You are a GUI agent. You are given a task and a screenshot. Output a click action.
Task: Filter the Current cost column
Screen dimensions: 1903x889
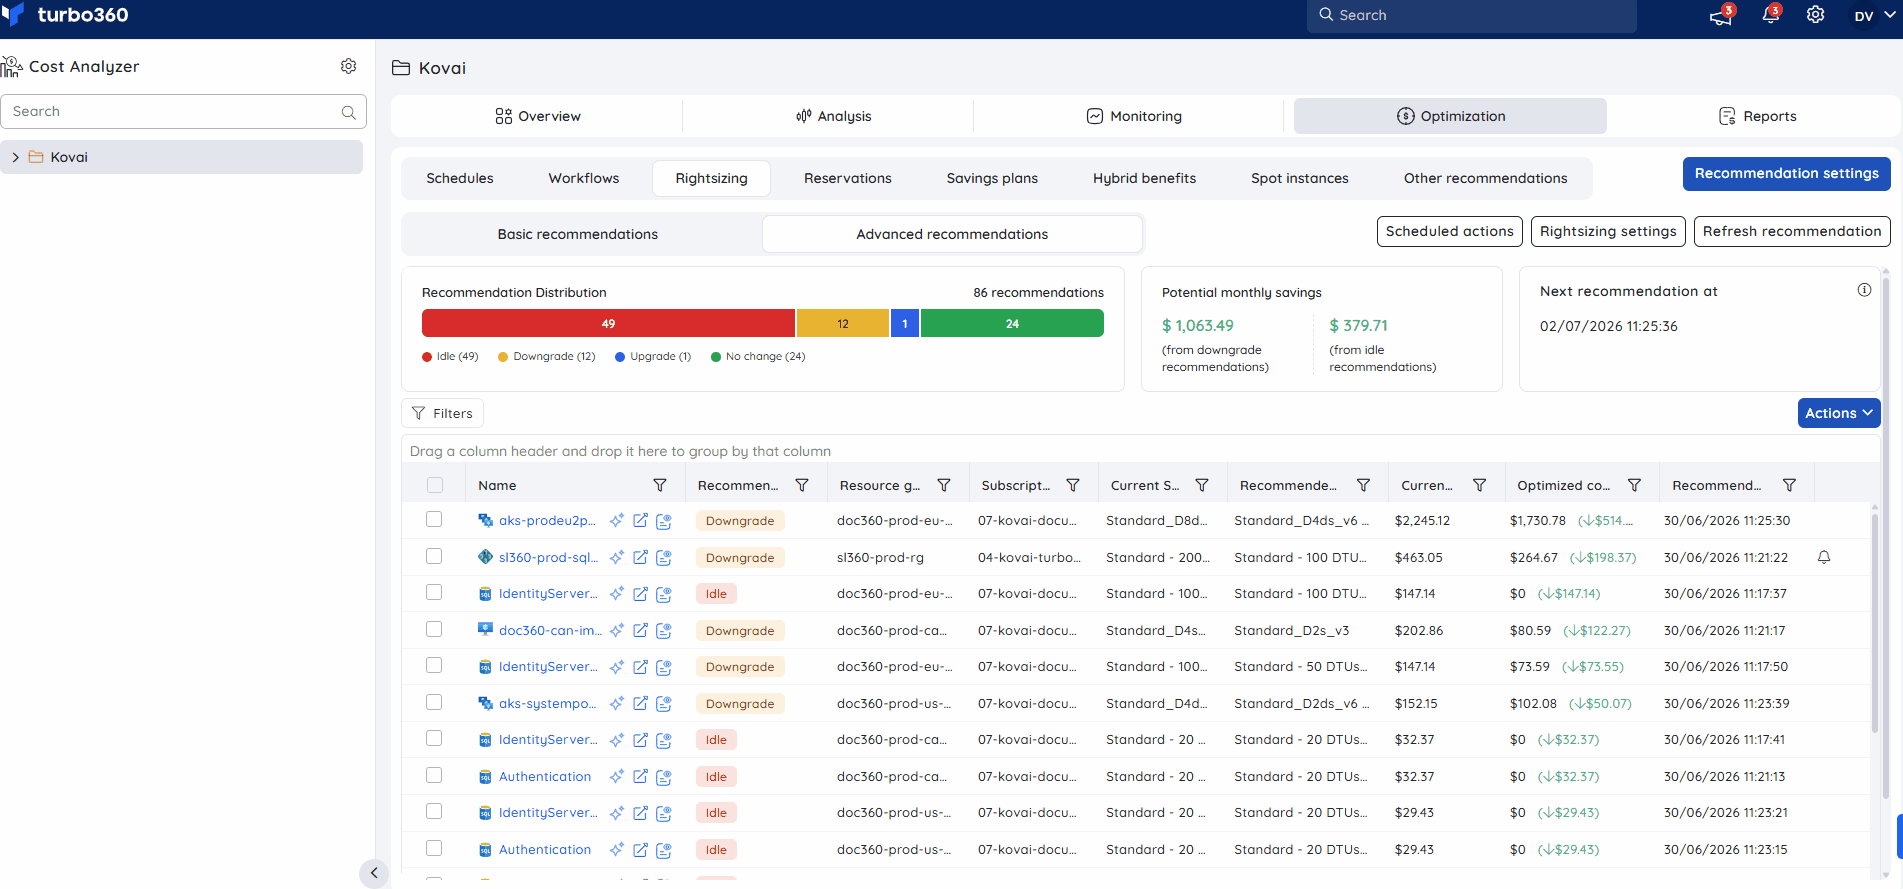tap(1479, 485)
